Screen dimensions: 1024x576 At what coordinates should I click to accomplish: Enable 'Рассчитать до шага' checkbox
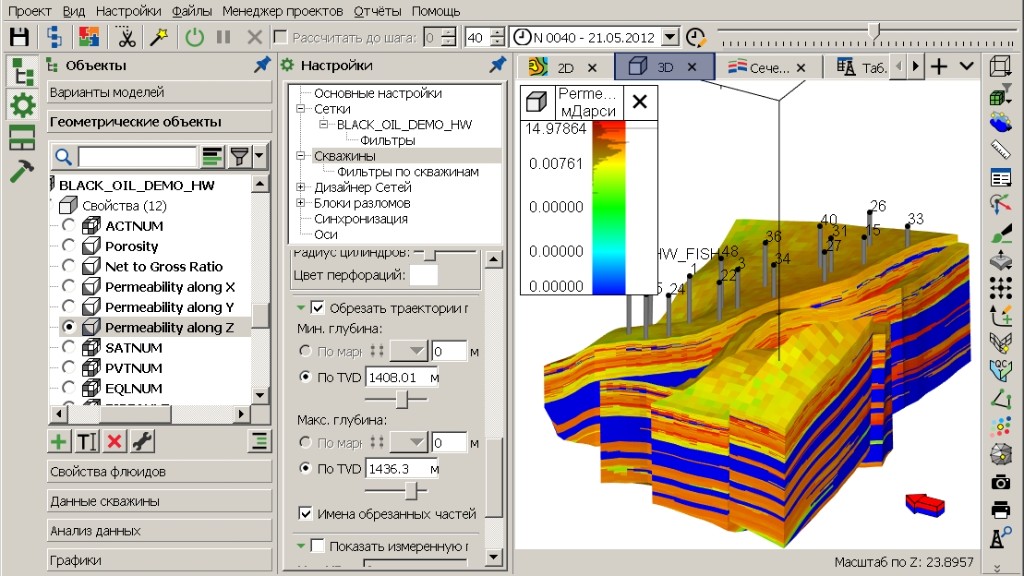coord(280,37)
